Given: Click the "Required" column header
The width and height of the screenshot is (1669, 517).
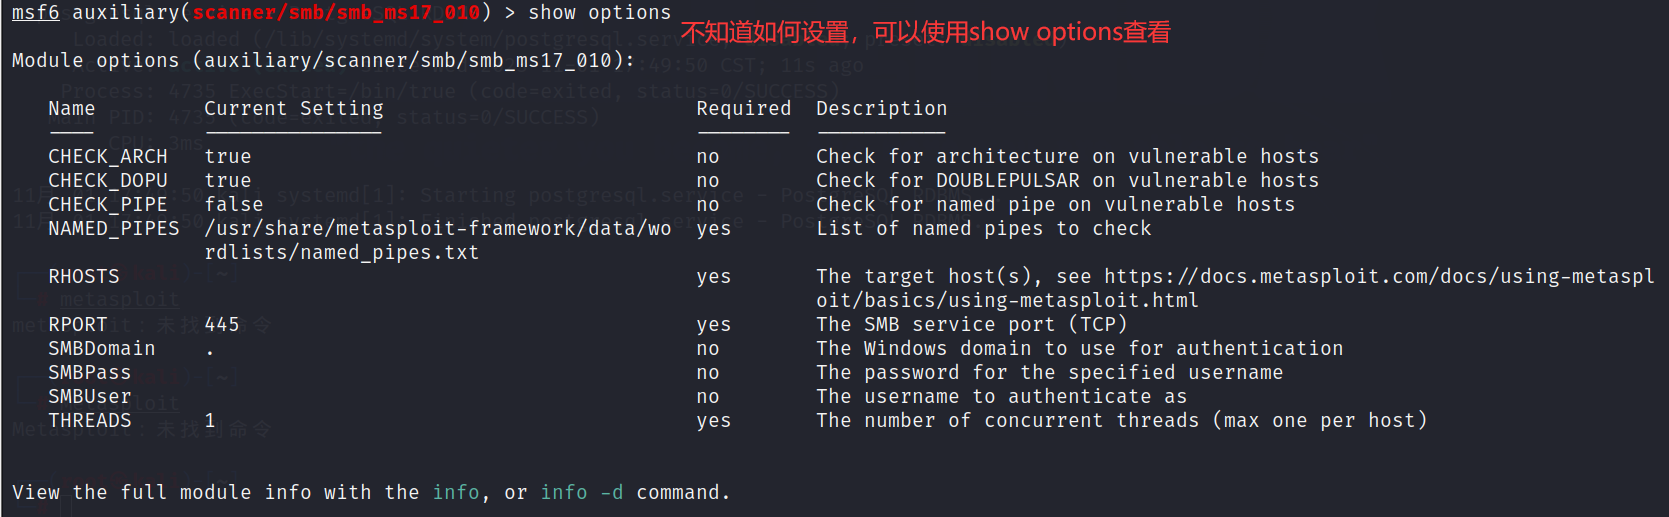Looking at the screenshot, I should coord(743,109).
